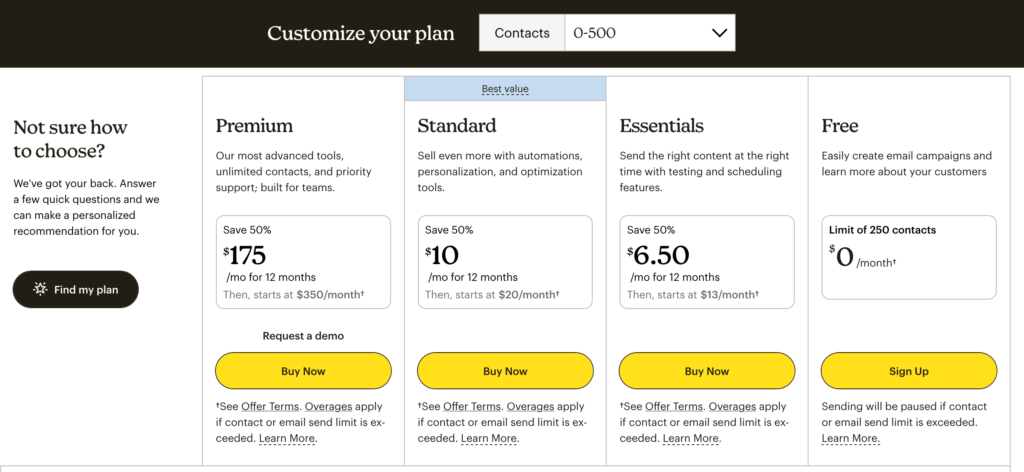Click Buy Now for Premium plan
Image resolution: width=1024 pixels, height=472 pixels.
click(303, 371)
